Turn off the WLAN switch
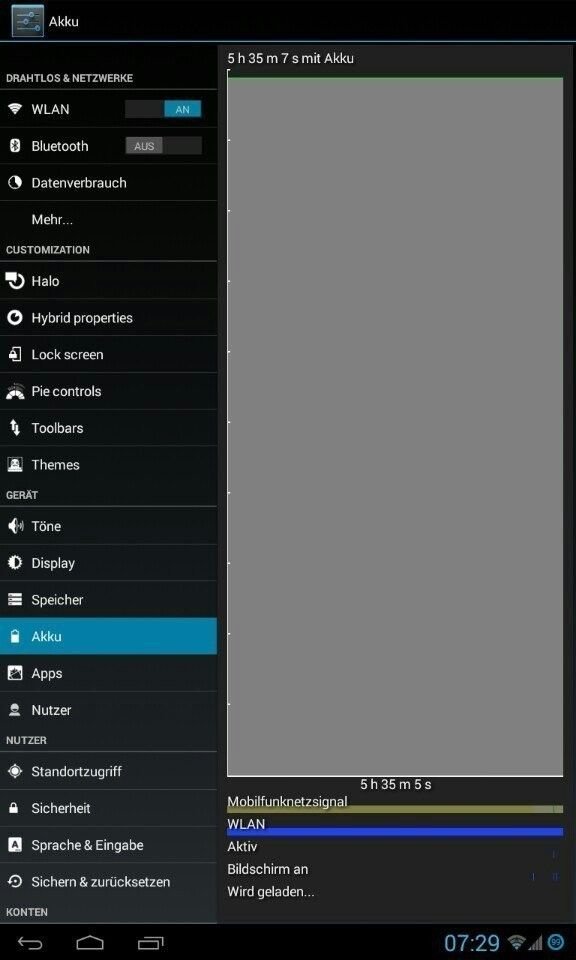Viewport: 576px width, 960px height. [x=163, y=109]
